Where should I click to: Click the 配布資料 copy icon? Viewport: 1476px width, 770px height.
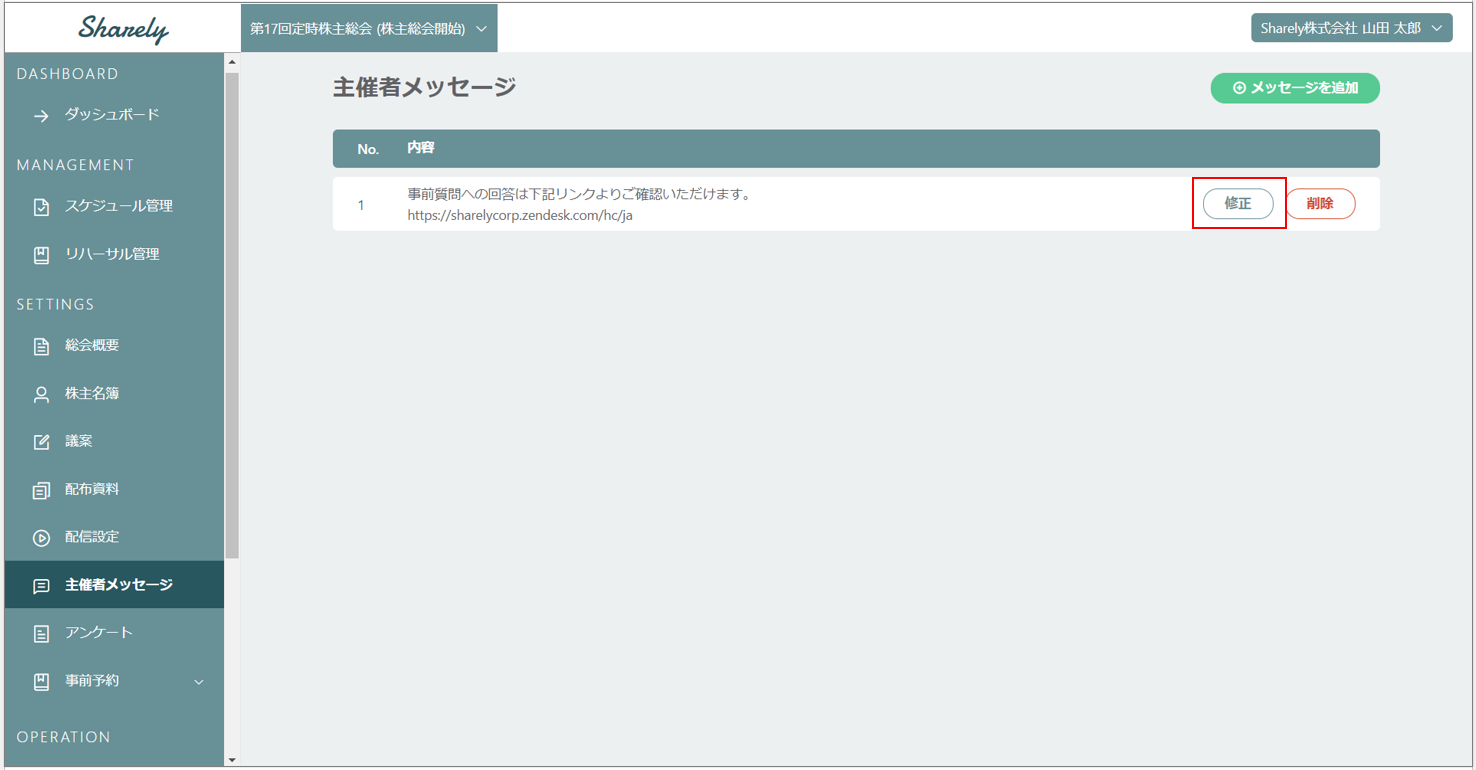point(41,490)
